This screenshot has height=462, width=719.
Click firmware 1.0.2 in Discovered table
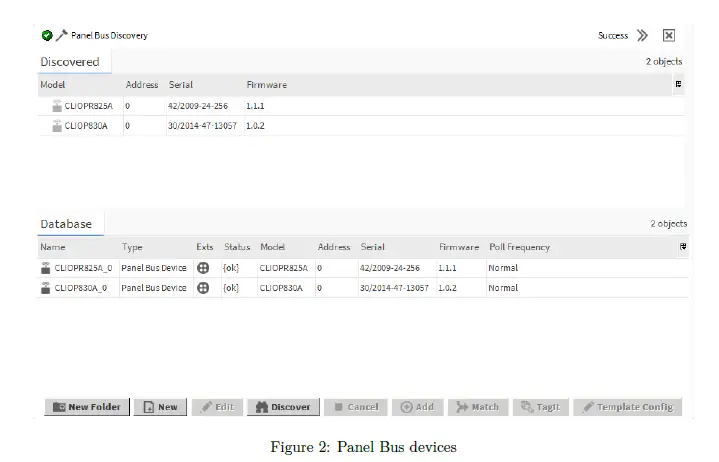coord(255,126)
